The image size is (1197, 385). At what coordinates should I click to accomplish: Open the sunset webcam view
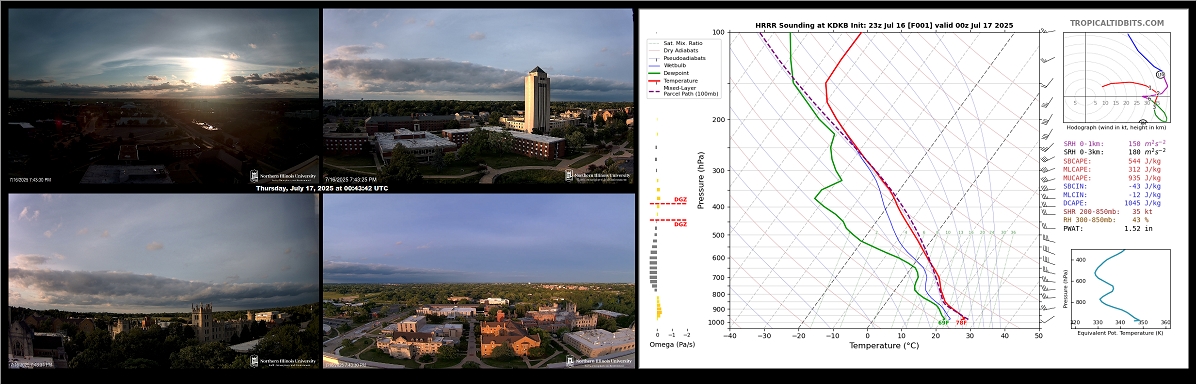coord(163,96)
